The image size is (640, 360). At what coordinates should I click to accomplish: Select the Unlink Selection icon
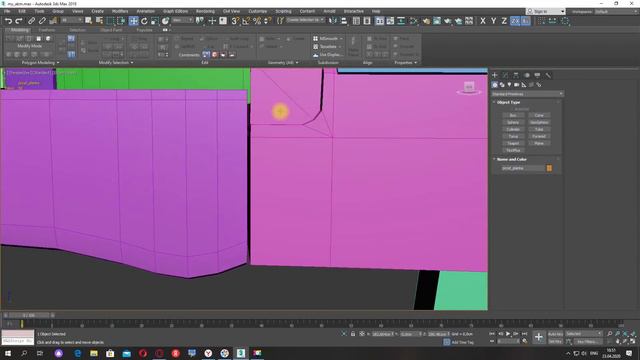point(42,21)
